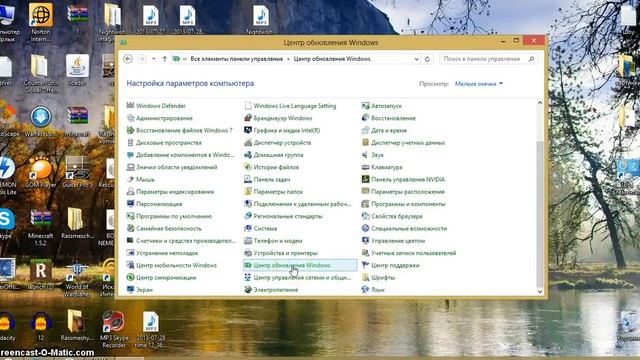Open Центр поддержки link
640x360 pixels.
(395, 265)
